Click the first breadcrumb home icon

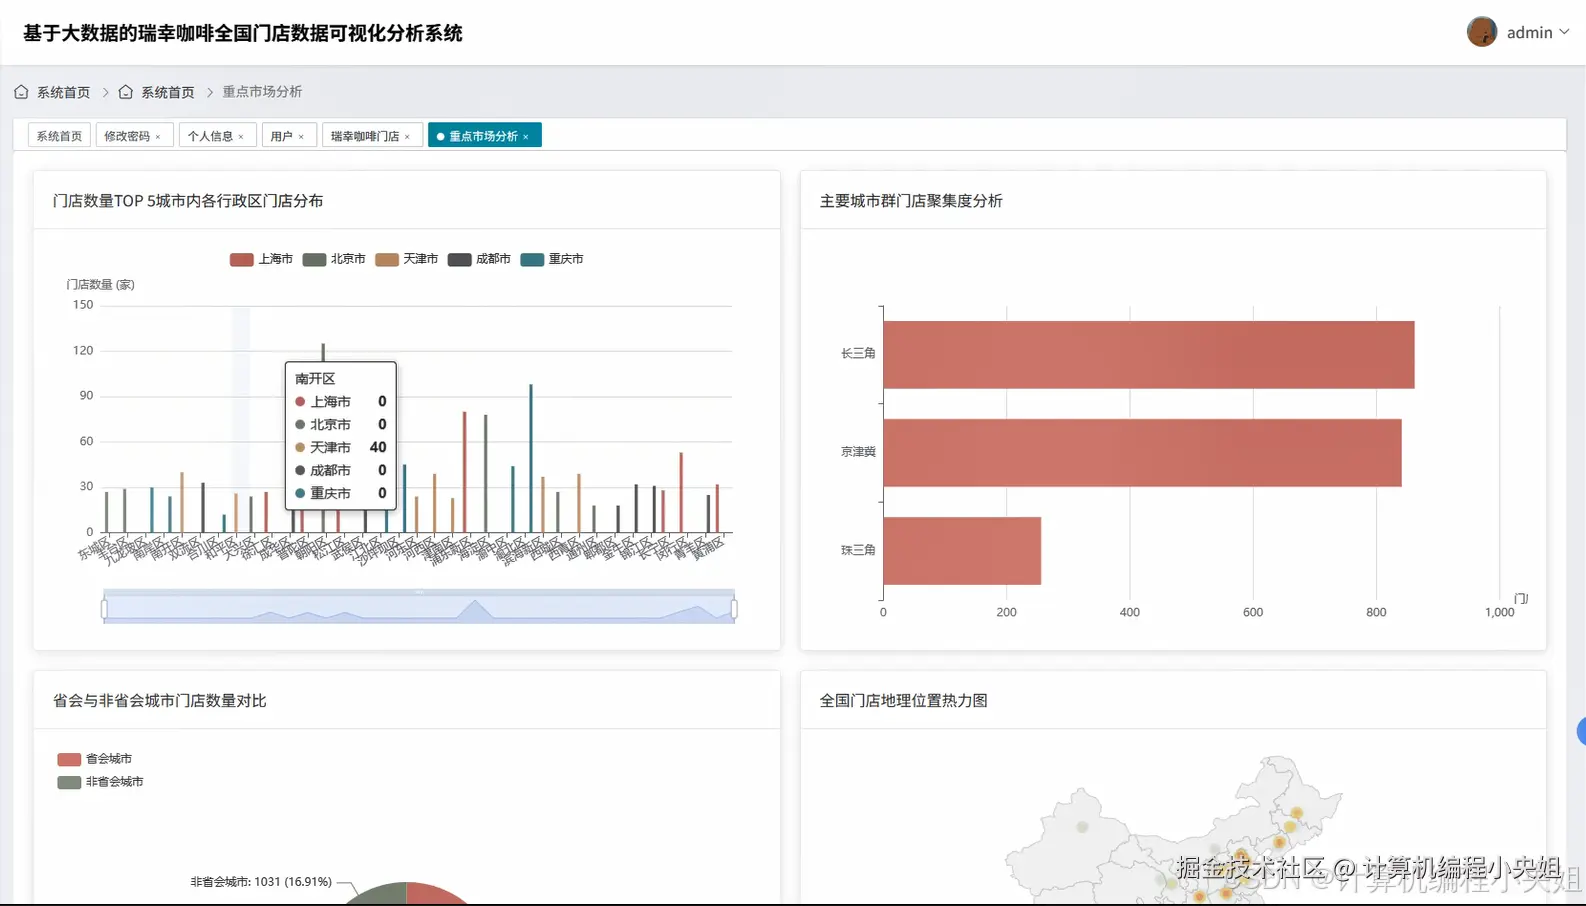(21, 92)
